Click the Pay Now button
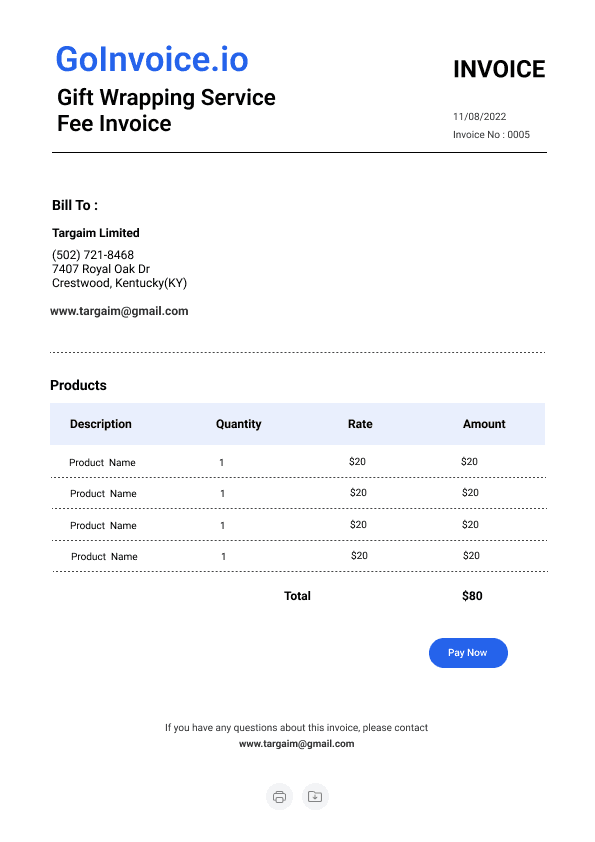This screenshot has height=842, width=595. (468, 653)
